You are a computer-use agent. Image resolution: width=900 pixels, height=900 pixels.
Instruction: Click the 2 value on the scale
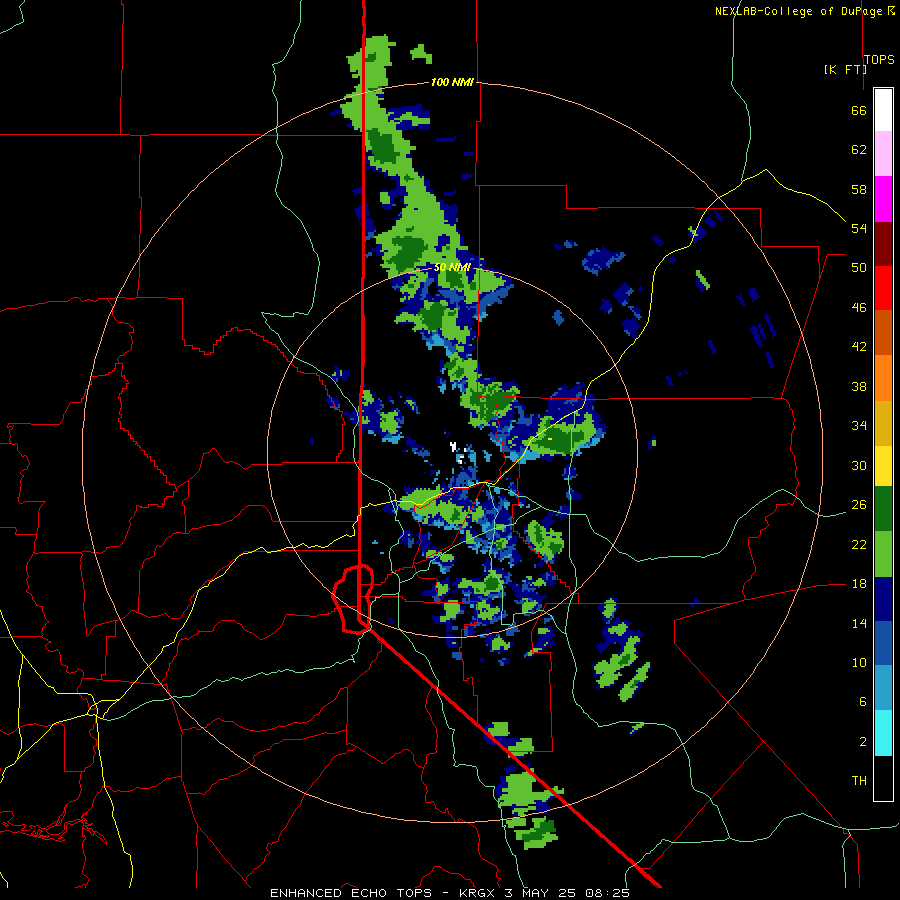point(863,742)
